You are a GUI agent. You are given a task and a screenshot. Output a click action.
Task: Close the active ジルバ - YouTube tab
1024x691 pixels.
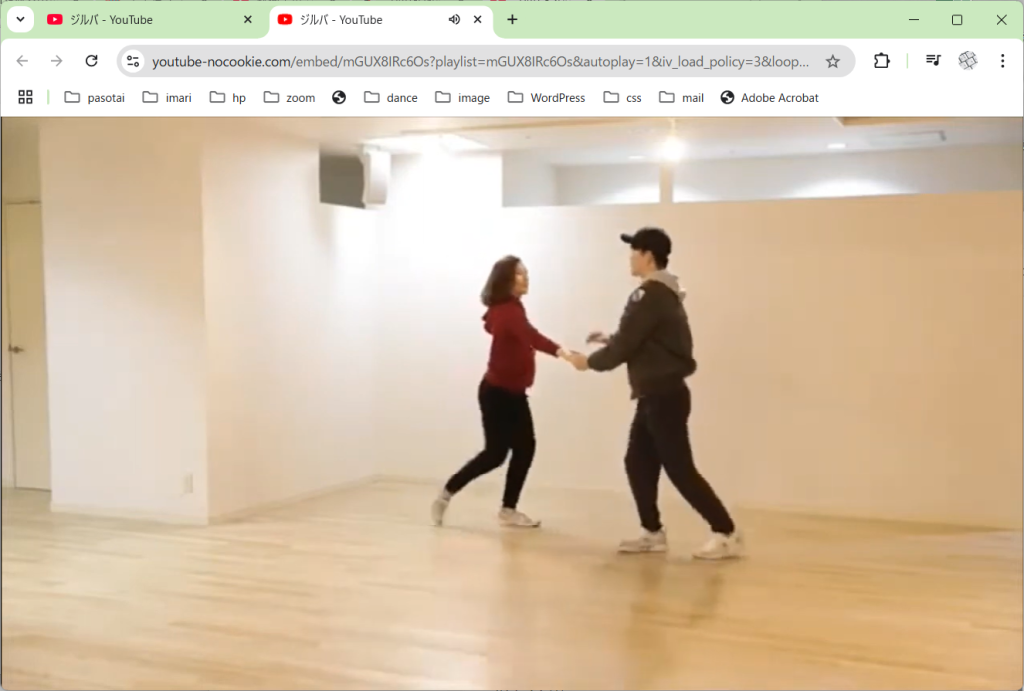477,20
